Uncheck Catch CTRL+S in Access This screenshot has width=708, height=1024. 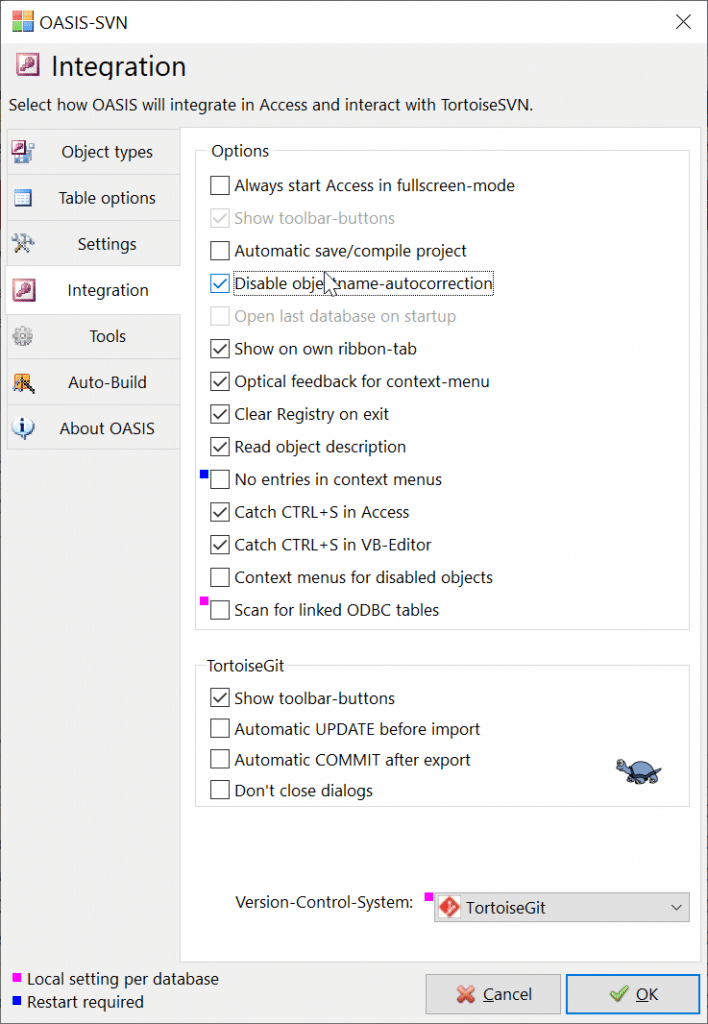pyautogui.click(x=219, y=512)
